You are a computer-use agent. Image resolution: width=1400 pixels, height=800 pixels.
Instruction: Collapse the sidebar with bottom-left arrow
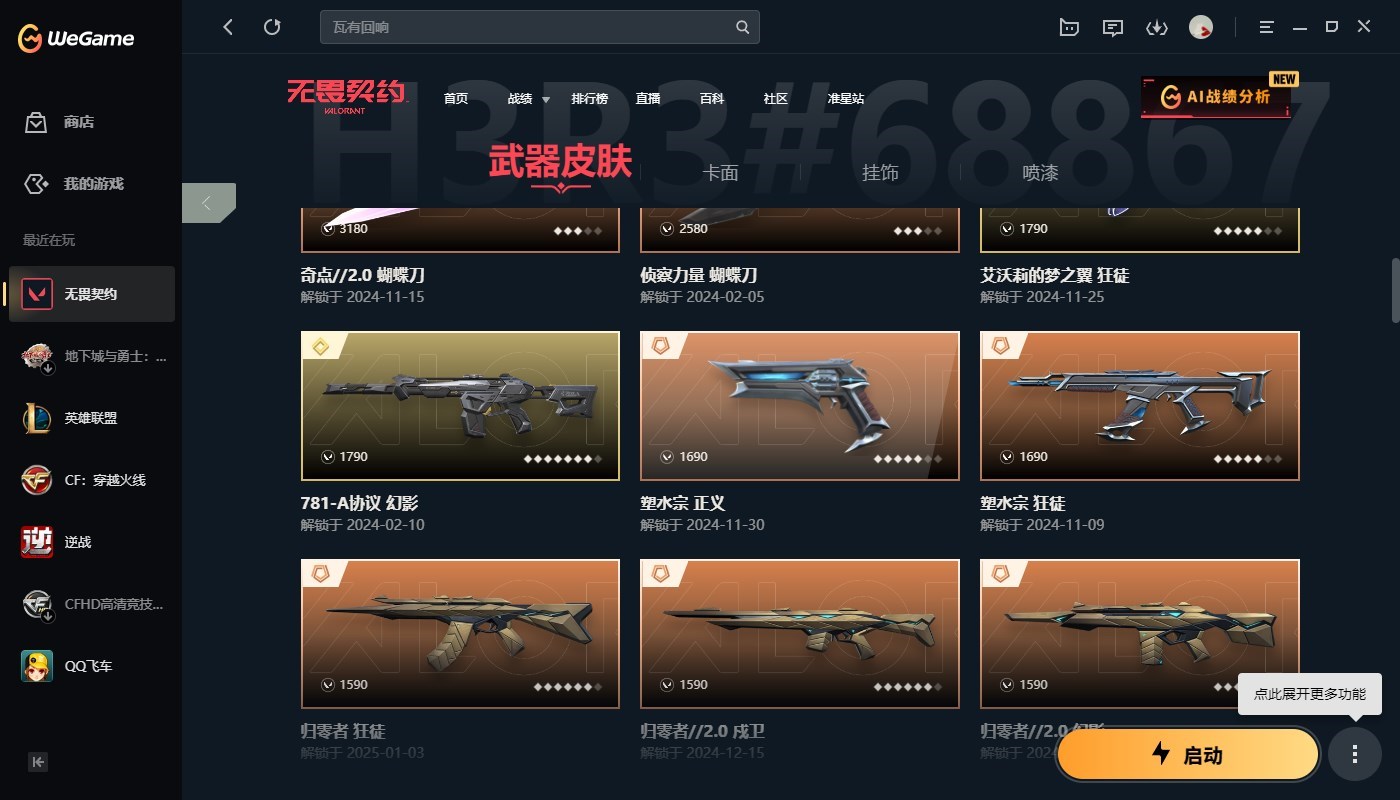pyautogui.click(x=38, y=762)
